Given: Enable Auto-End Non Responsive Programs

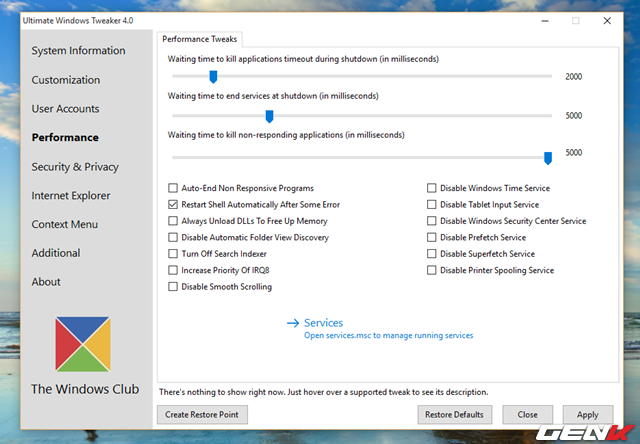Looking at the screenshot, I should click(x=173, y=188).
